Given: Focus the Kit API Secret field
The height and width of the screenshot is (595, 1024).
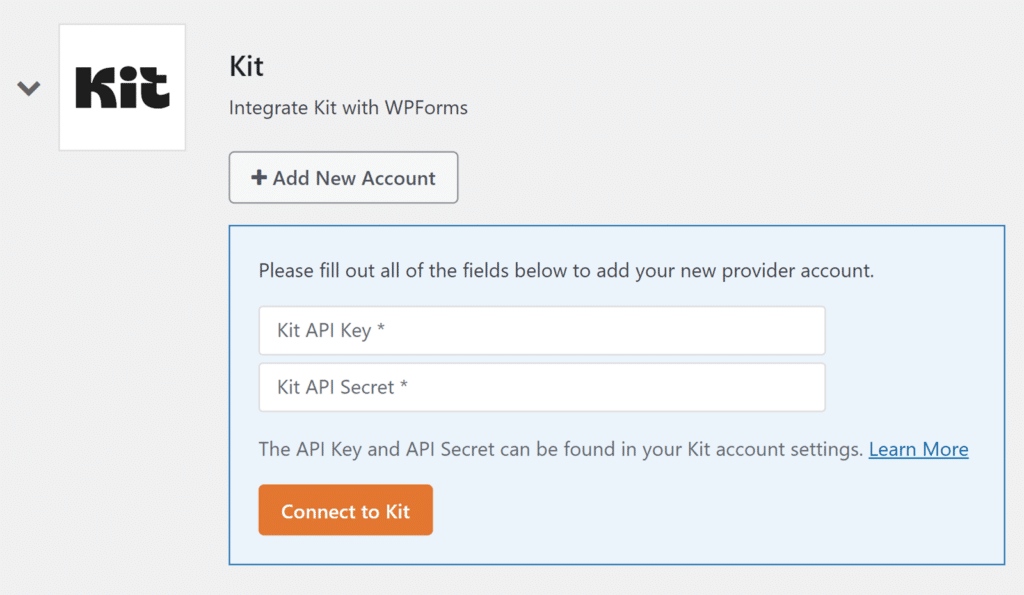Looking at the screenshot, I should [x=541, y=387].
